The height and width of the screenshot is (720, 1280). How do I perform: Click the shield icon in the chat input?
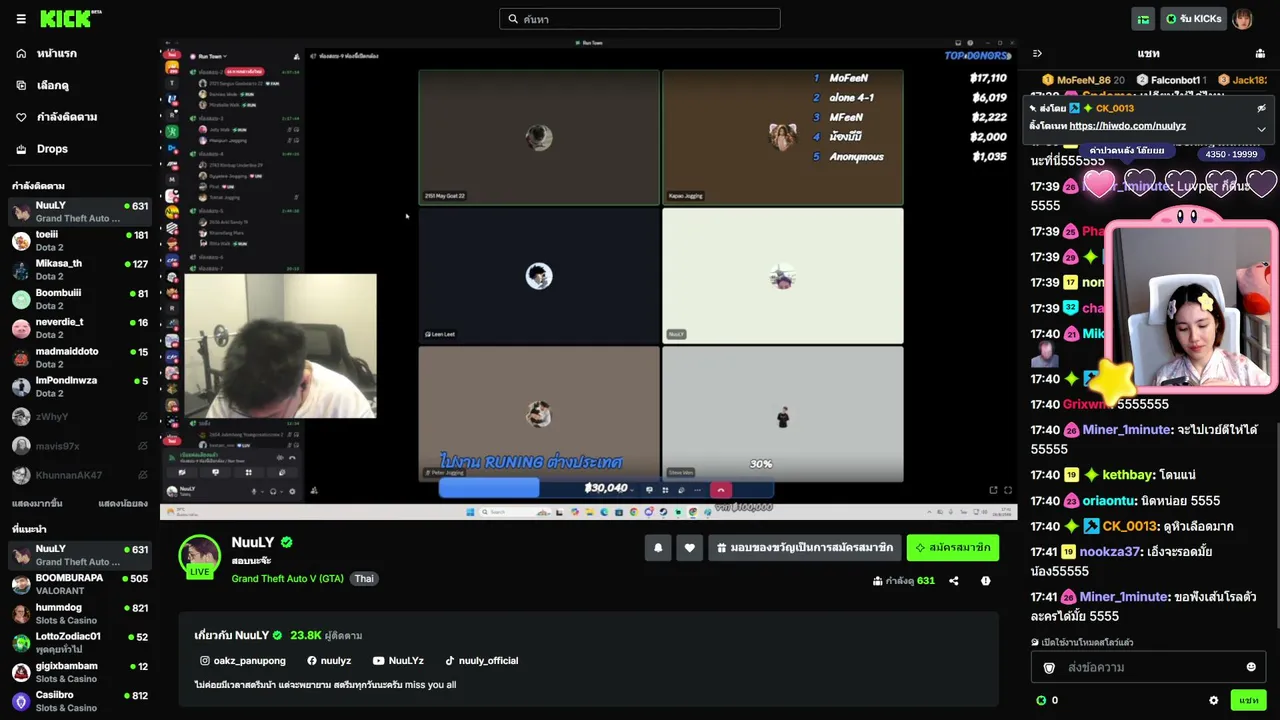click(x=1049, y=667)
